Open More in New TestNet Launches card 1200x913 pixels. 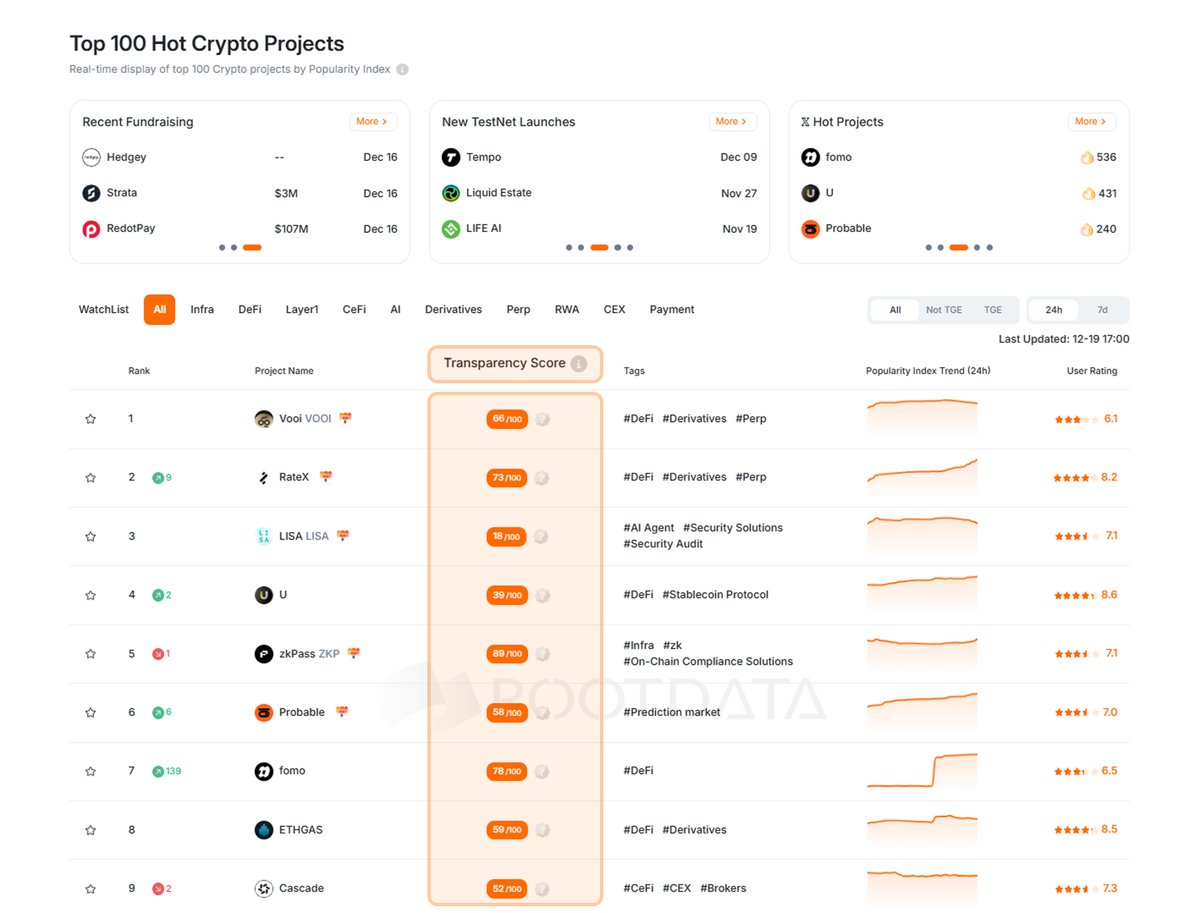click(x=733, y=121)
